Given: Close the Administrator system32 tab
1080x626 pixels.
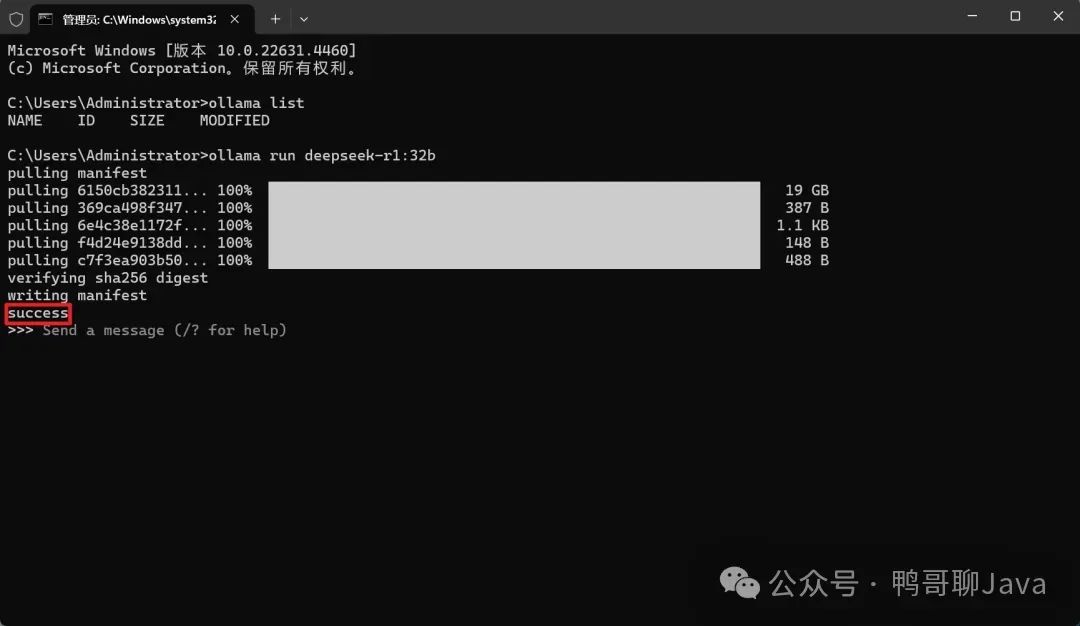Looking at the screenshot, I should click(x=235, y=19).
